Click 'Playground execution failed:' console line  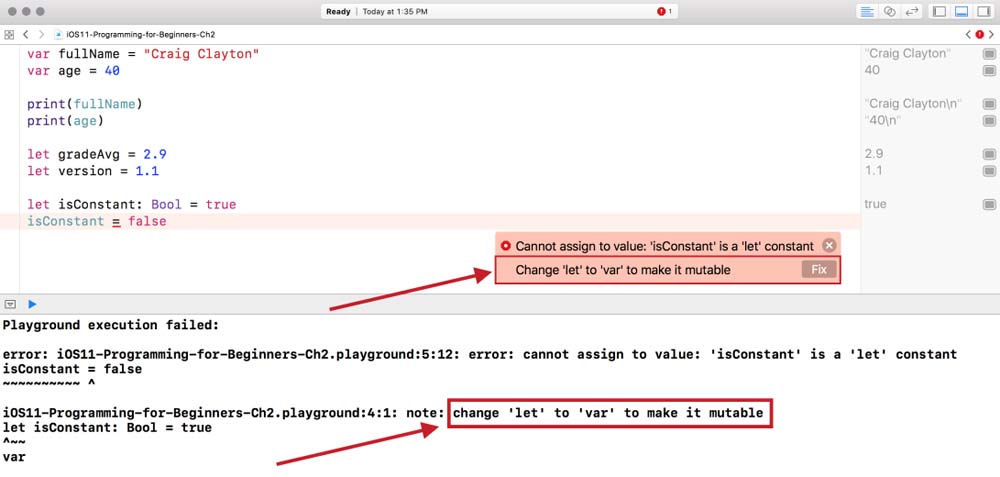tap(110, 325)
